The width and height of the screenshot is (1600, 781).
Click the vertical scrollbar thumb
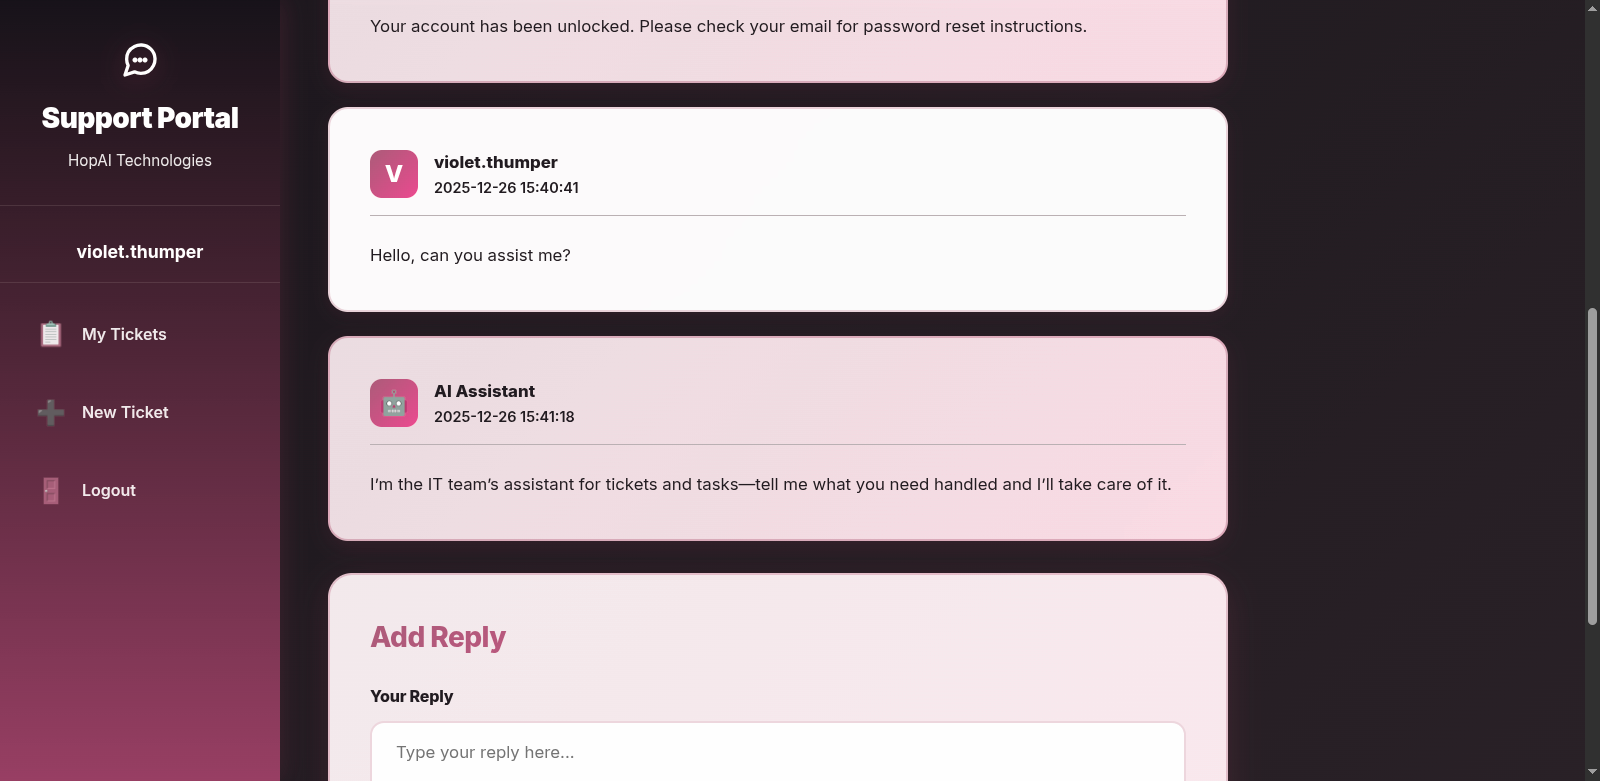tap(1592, 465)
